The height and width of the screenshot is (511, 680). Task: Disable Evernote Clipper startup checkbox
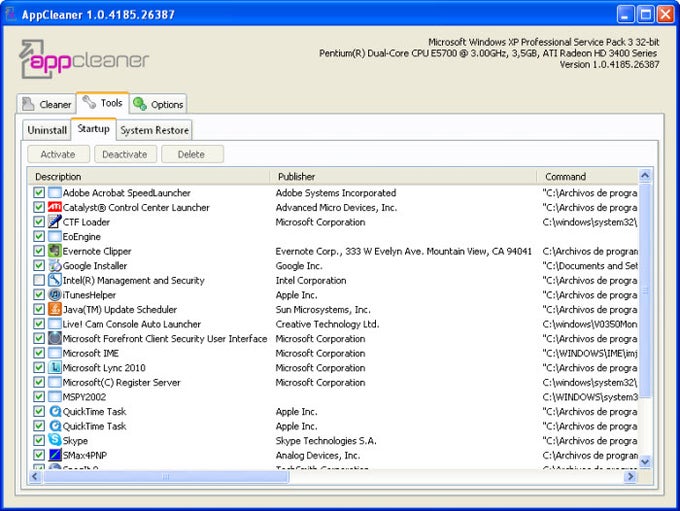pyautogui.click(x=39, y=251)
